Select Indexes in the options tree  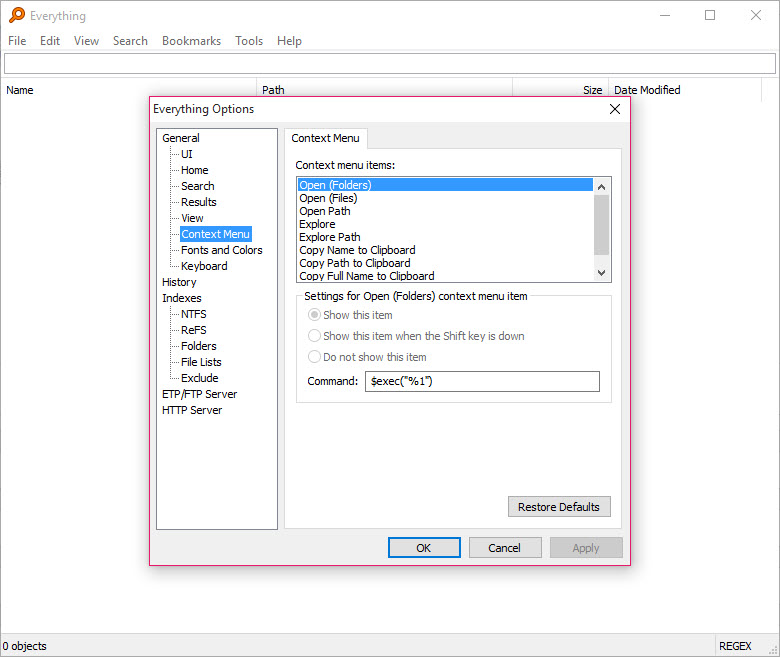tap(182, 298)
